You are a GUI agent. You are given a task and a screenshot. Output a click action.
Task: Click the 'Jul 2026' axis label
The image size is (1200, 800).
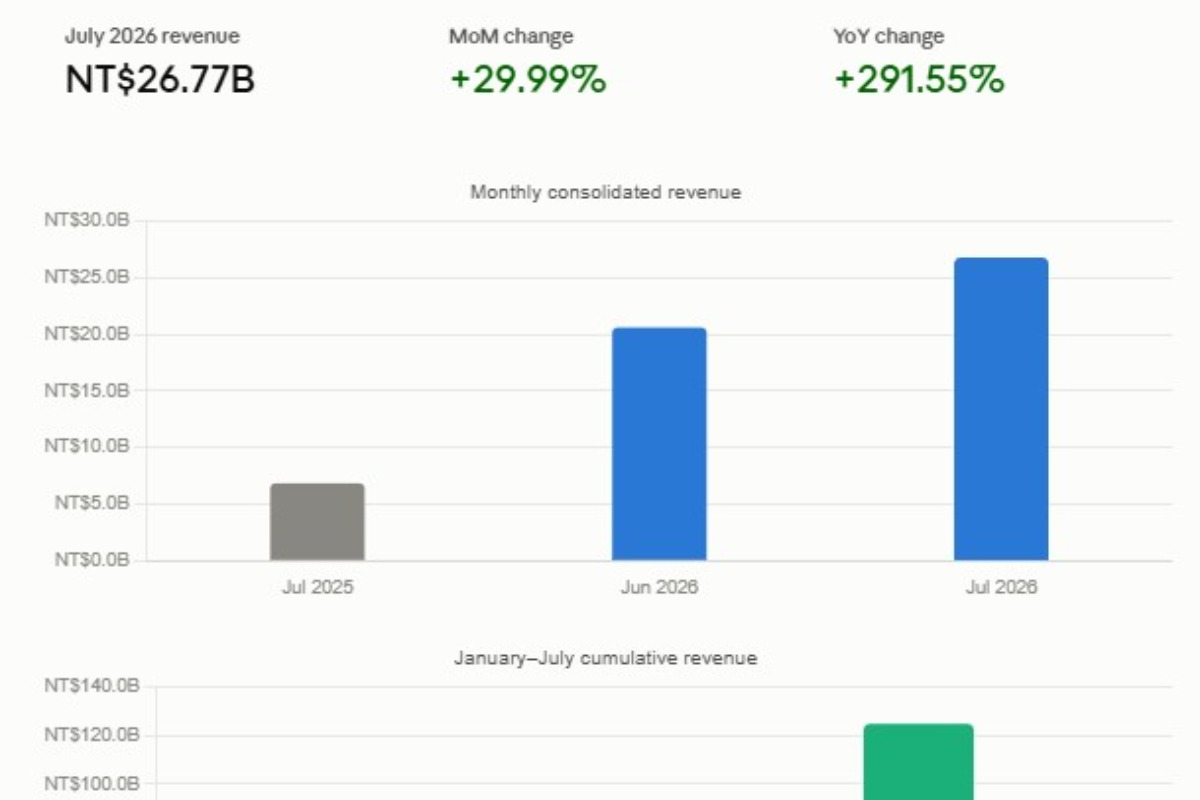tap(1001, 587)
